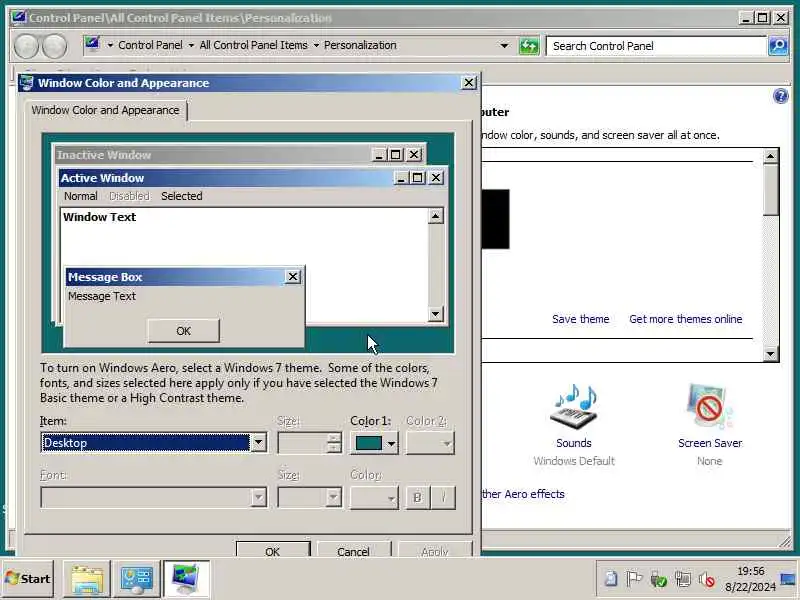
Task: Click OK in the Message Box preview
Action: pos(184,331)
